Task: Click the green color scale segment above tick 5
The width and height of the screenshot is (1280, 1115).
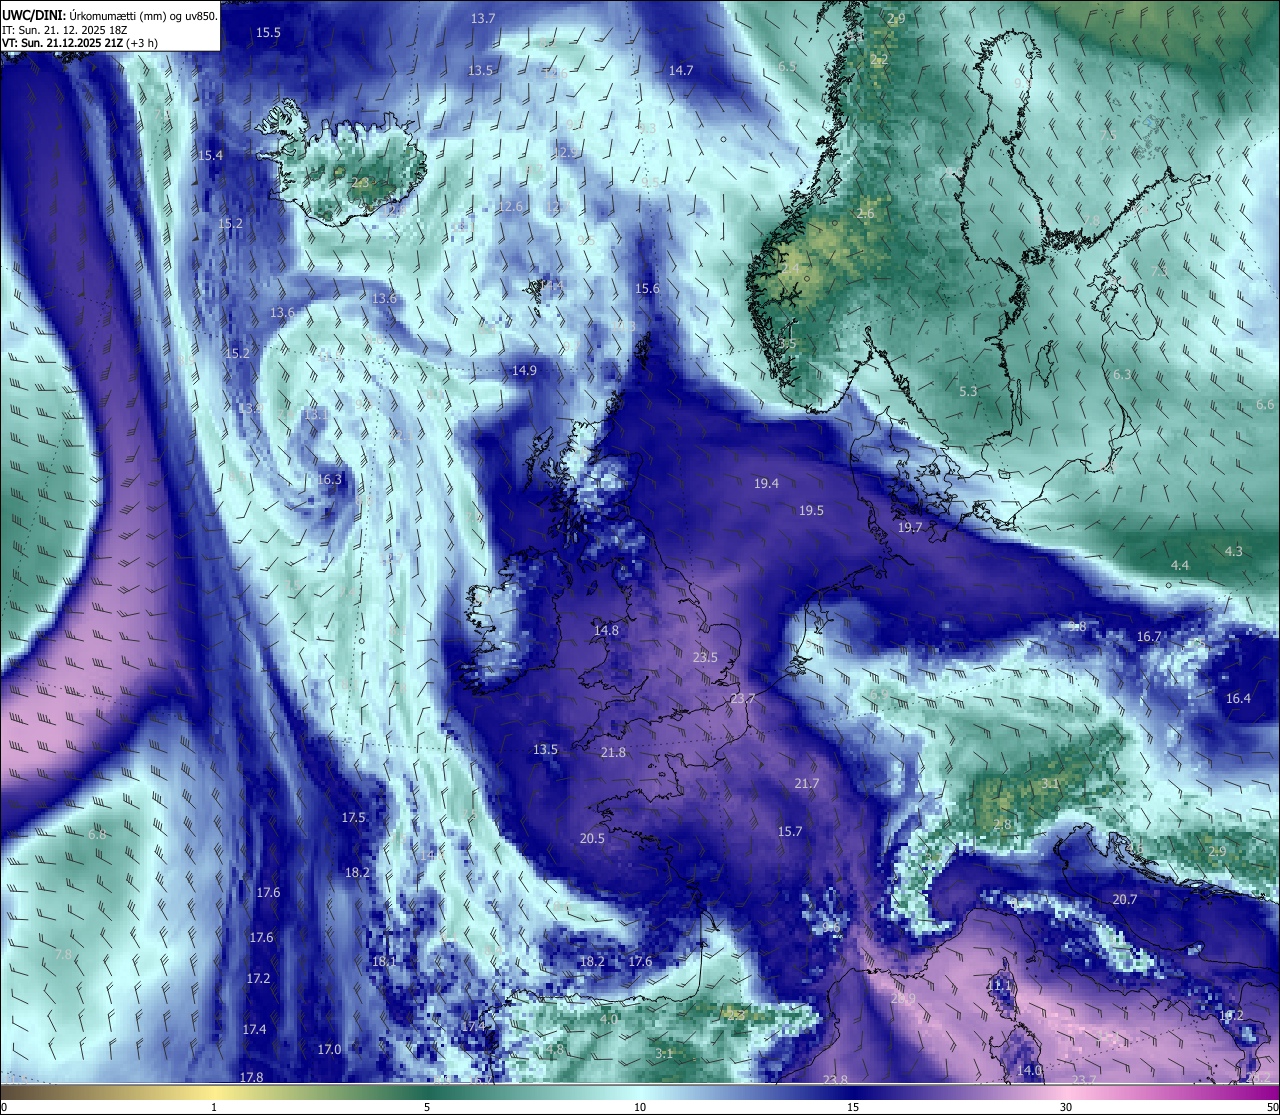Action: (427, 1092)
